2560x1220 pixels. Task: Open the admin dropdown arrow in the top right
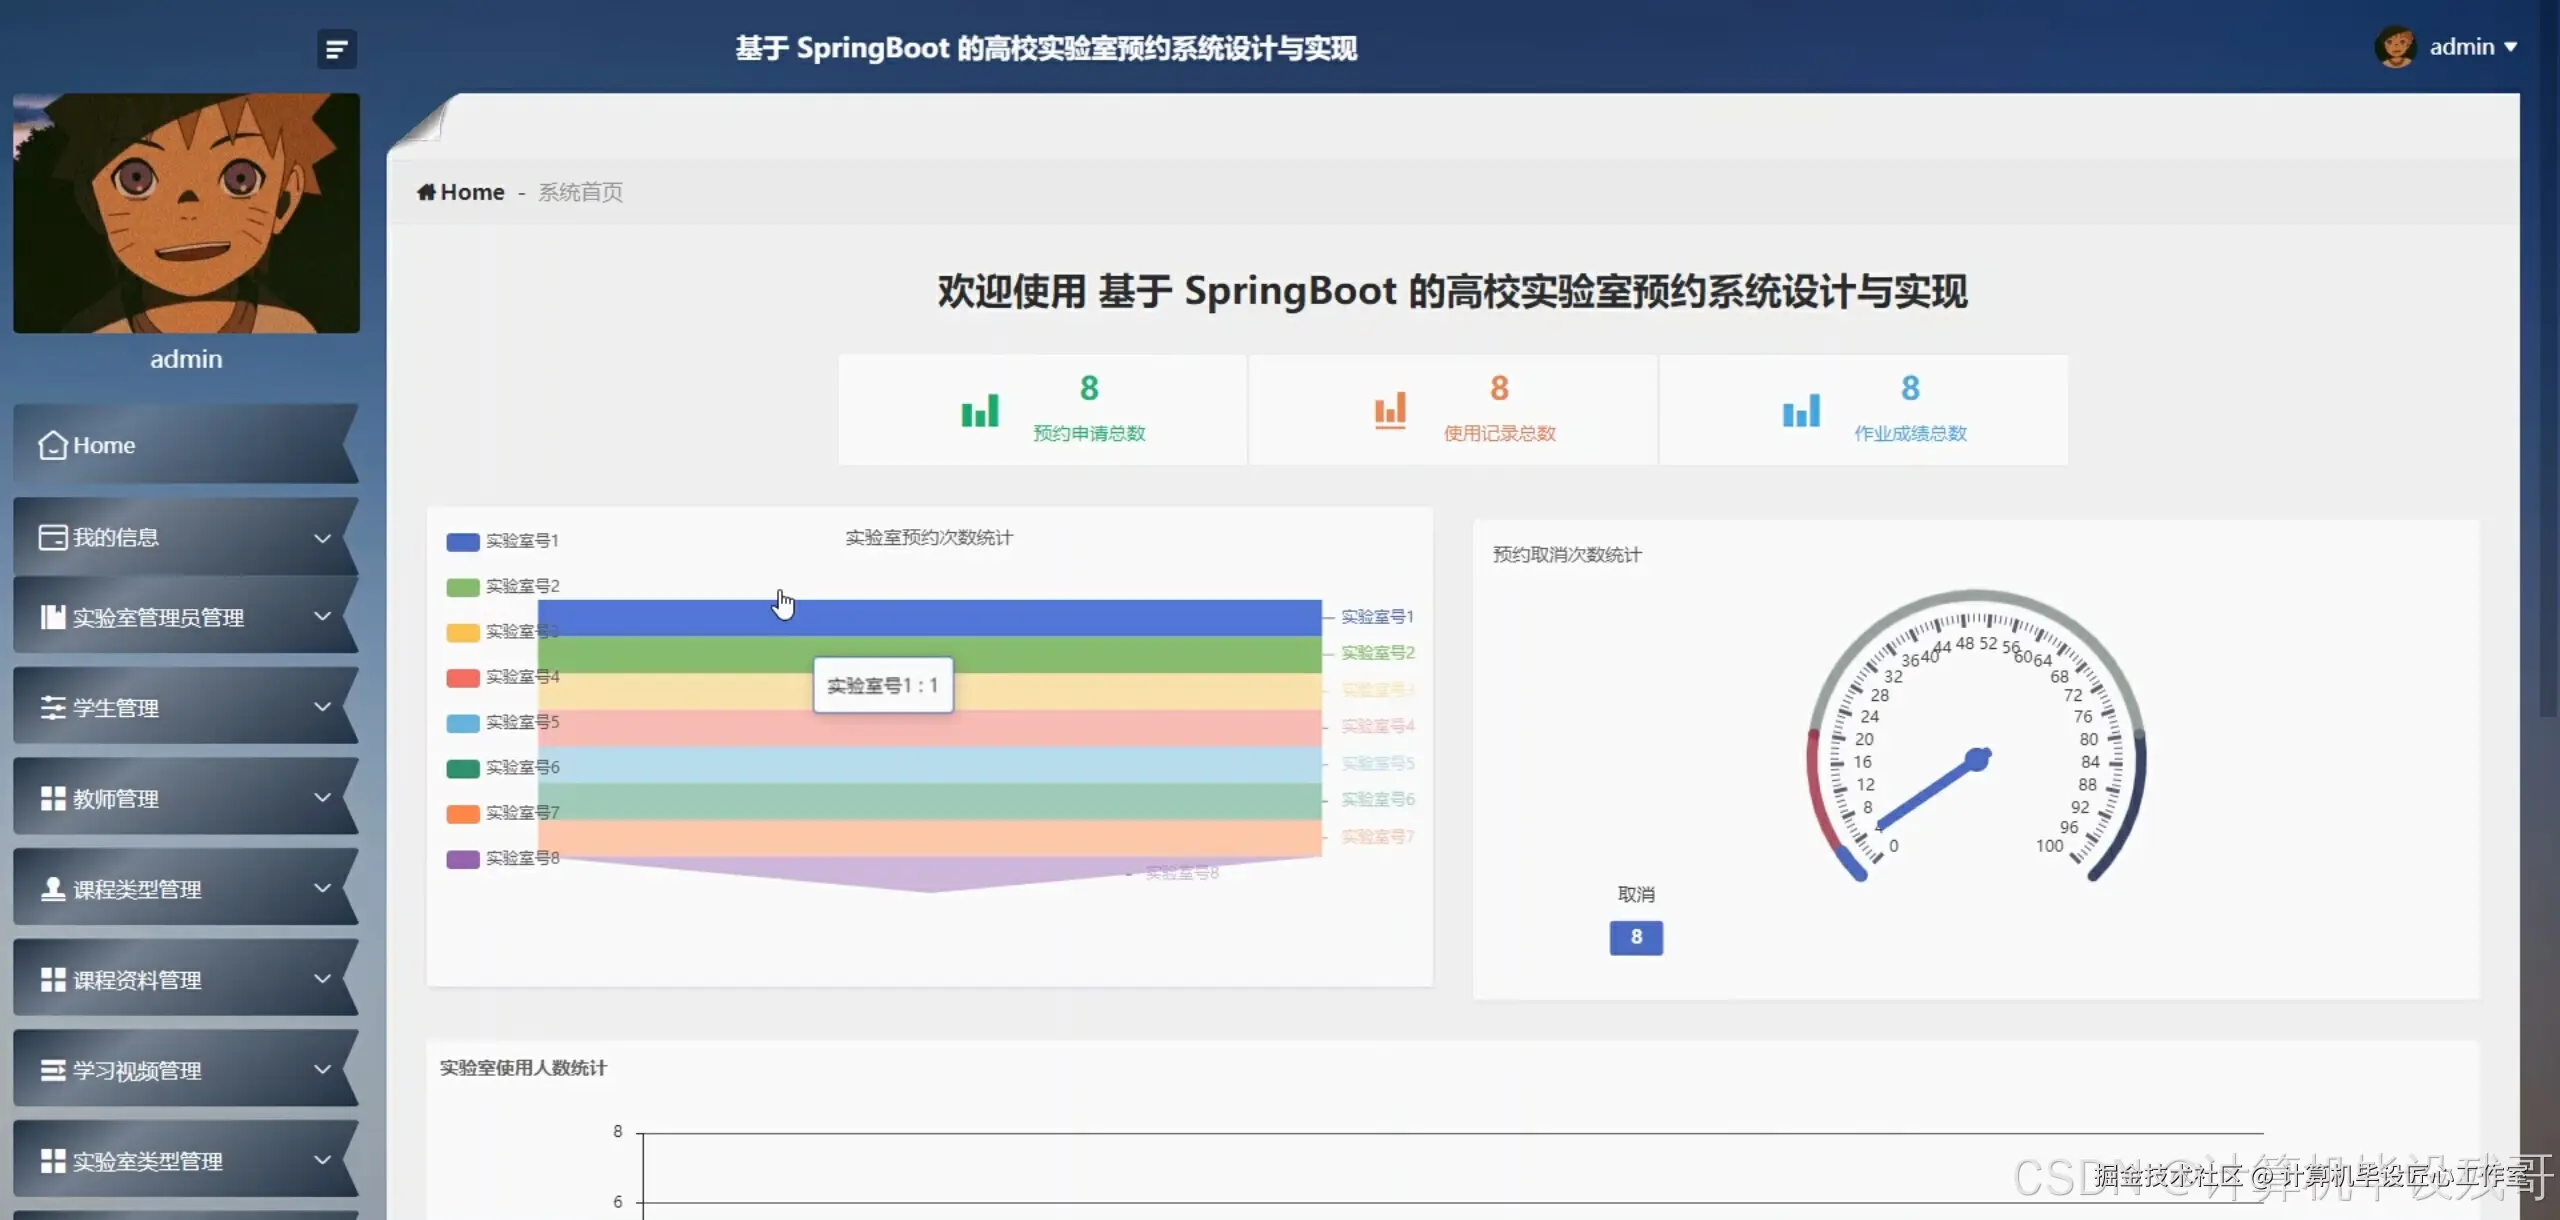coord(2511,47)
